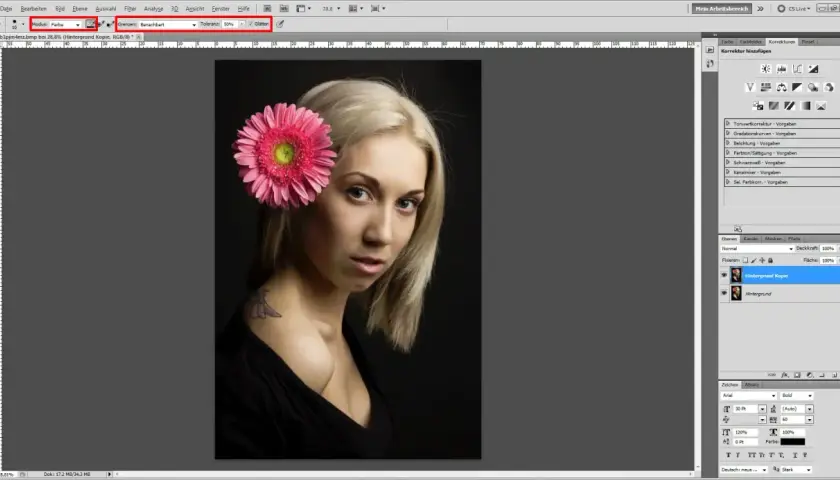This screenshot has height=480, width=840.
Task: Toggle faux italic in Zeichen panel
Action: pyautogui.click(x=738, y=455)
